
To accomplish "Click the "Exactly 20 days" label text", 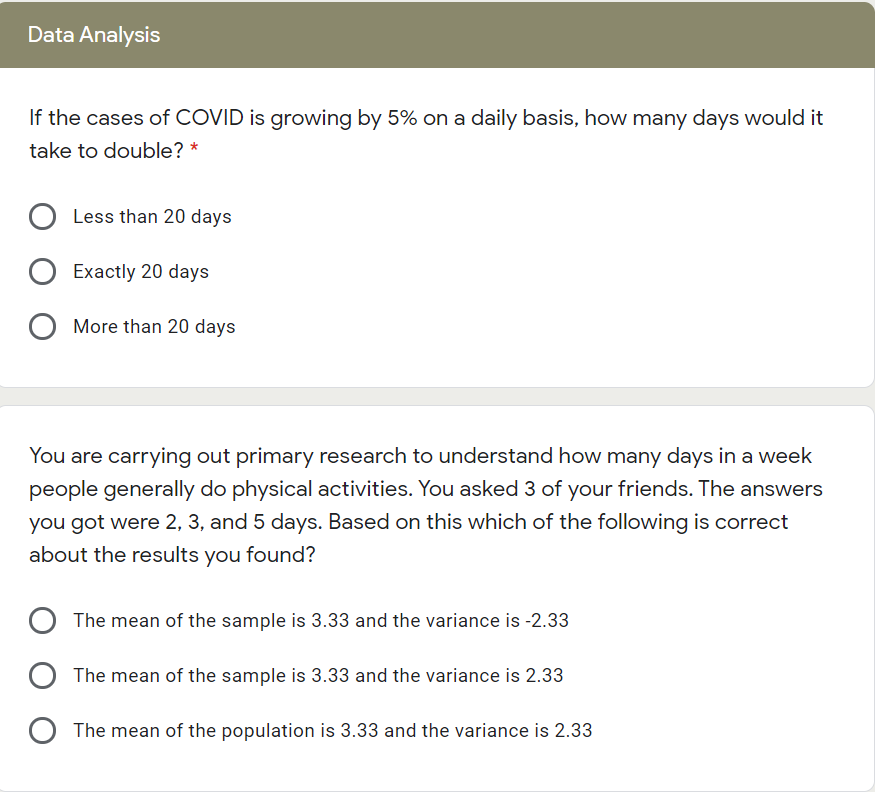I will [141, 271].
